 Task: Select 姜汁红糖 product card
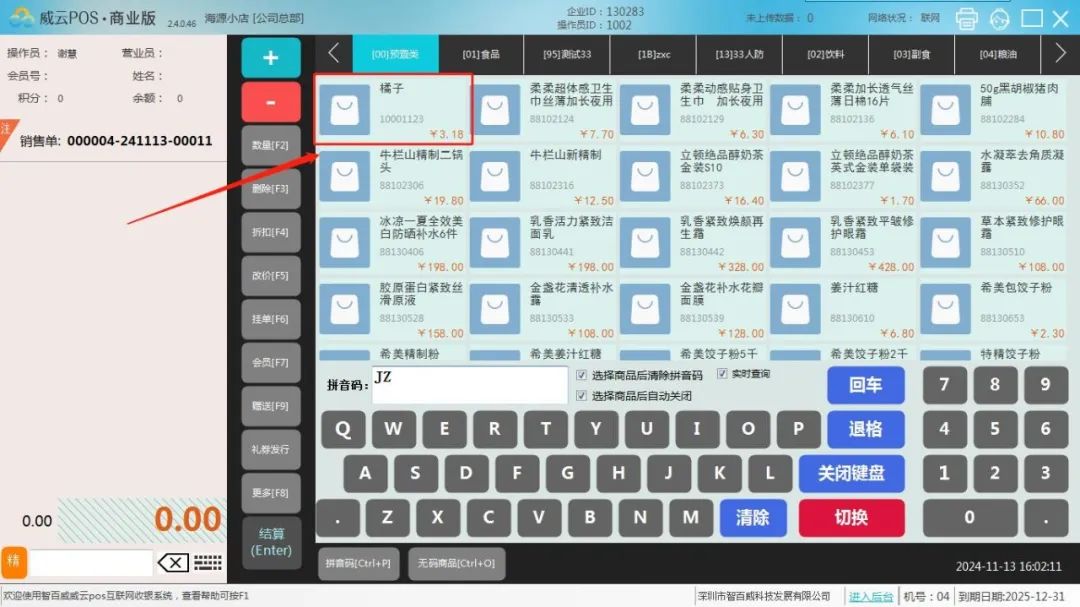842,309
